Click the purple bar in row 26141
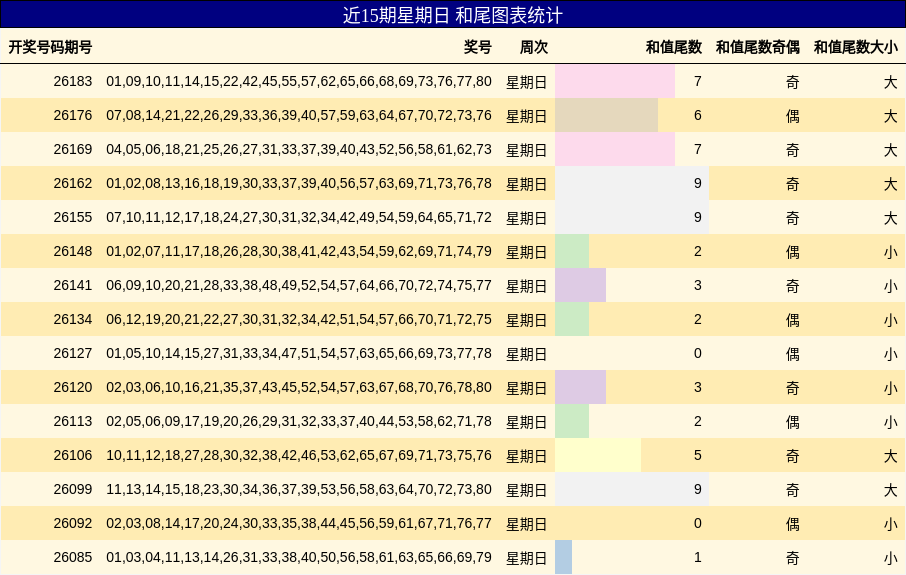Viewport: 906px width, 575px height. pos(581,285)
